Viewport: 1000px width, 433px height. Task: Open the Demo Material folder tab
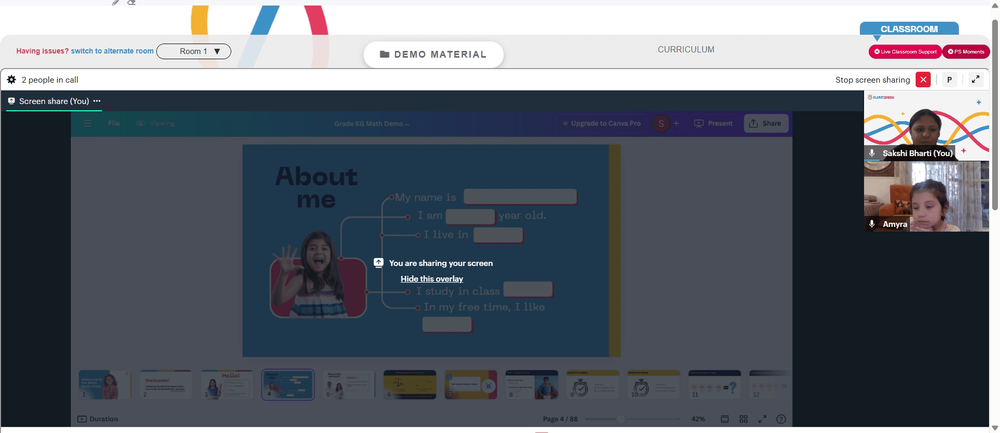pos(433,54)
